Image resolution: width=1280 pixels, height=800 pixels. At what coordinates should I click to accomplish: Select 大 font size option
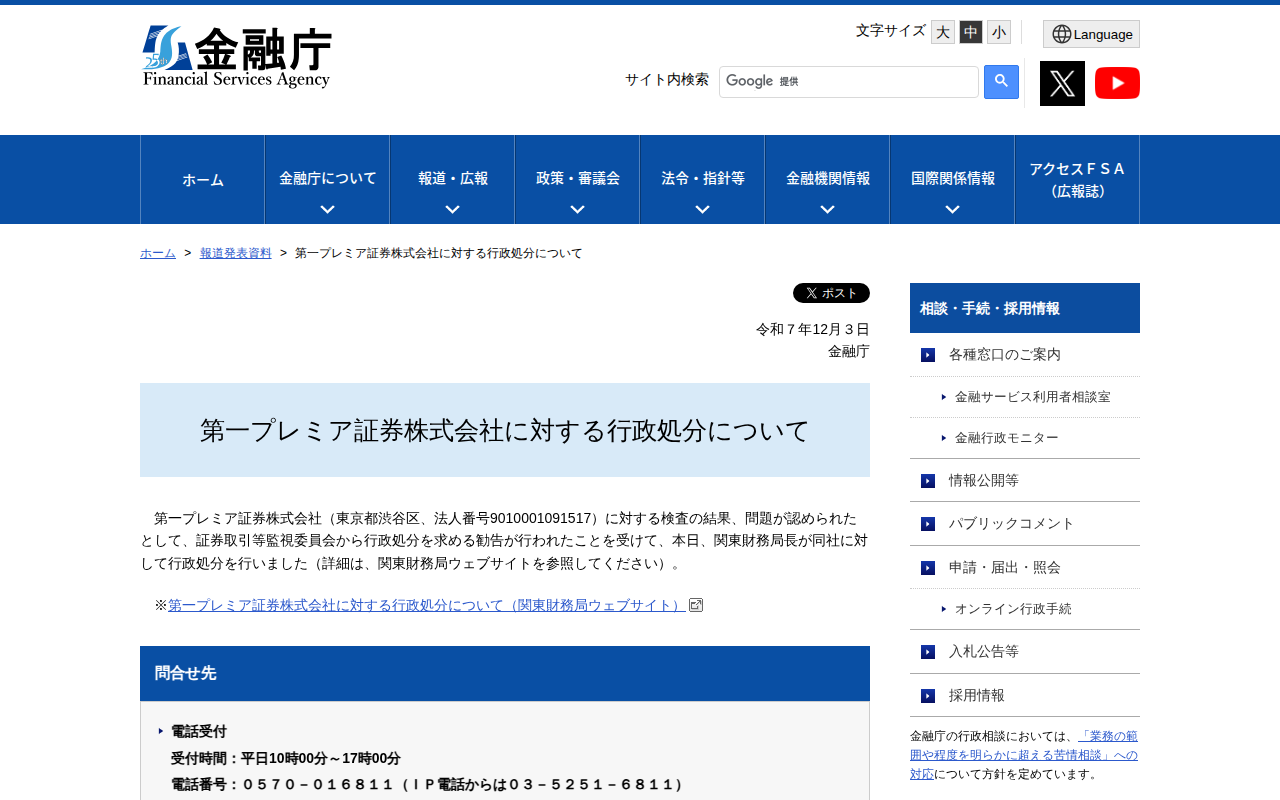coord(942,31)
